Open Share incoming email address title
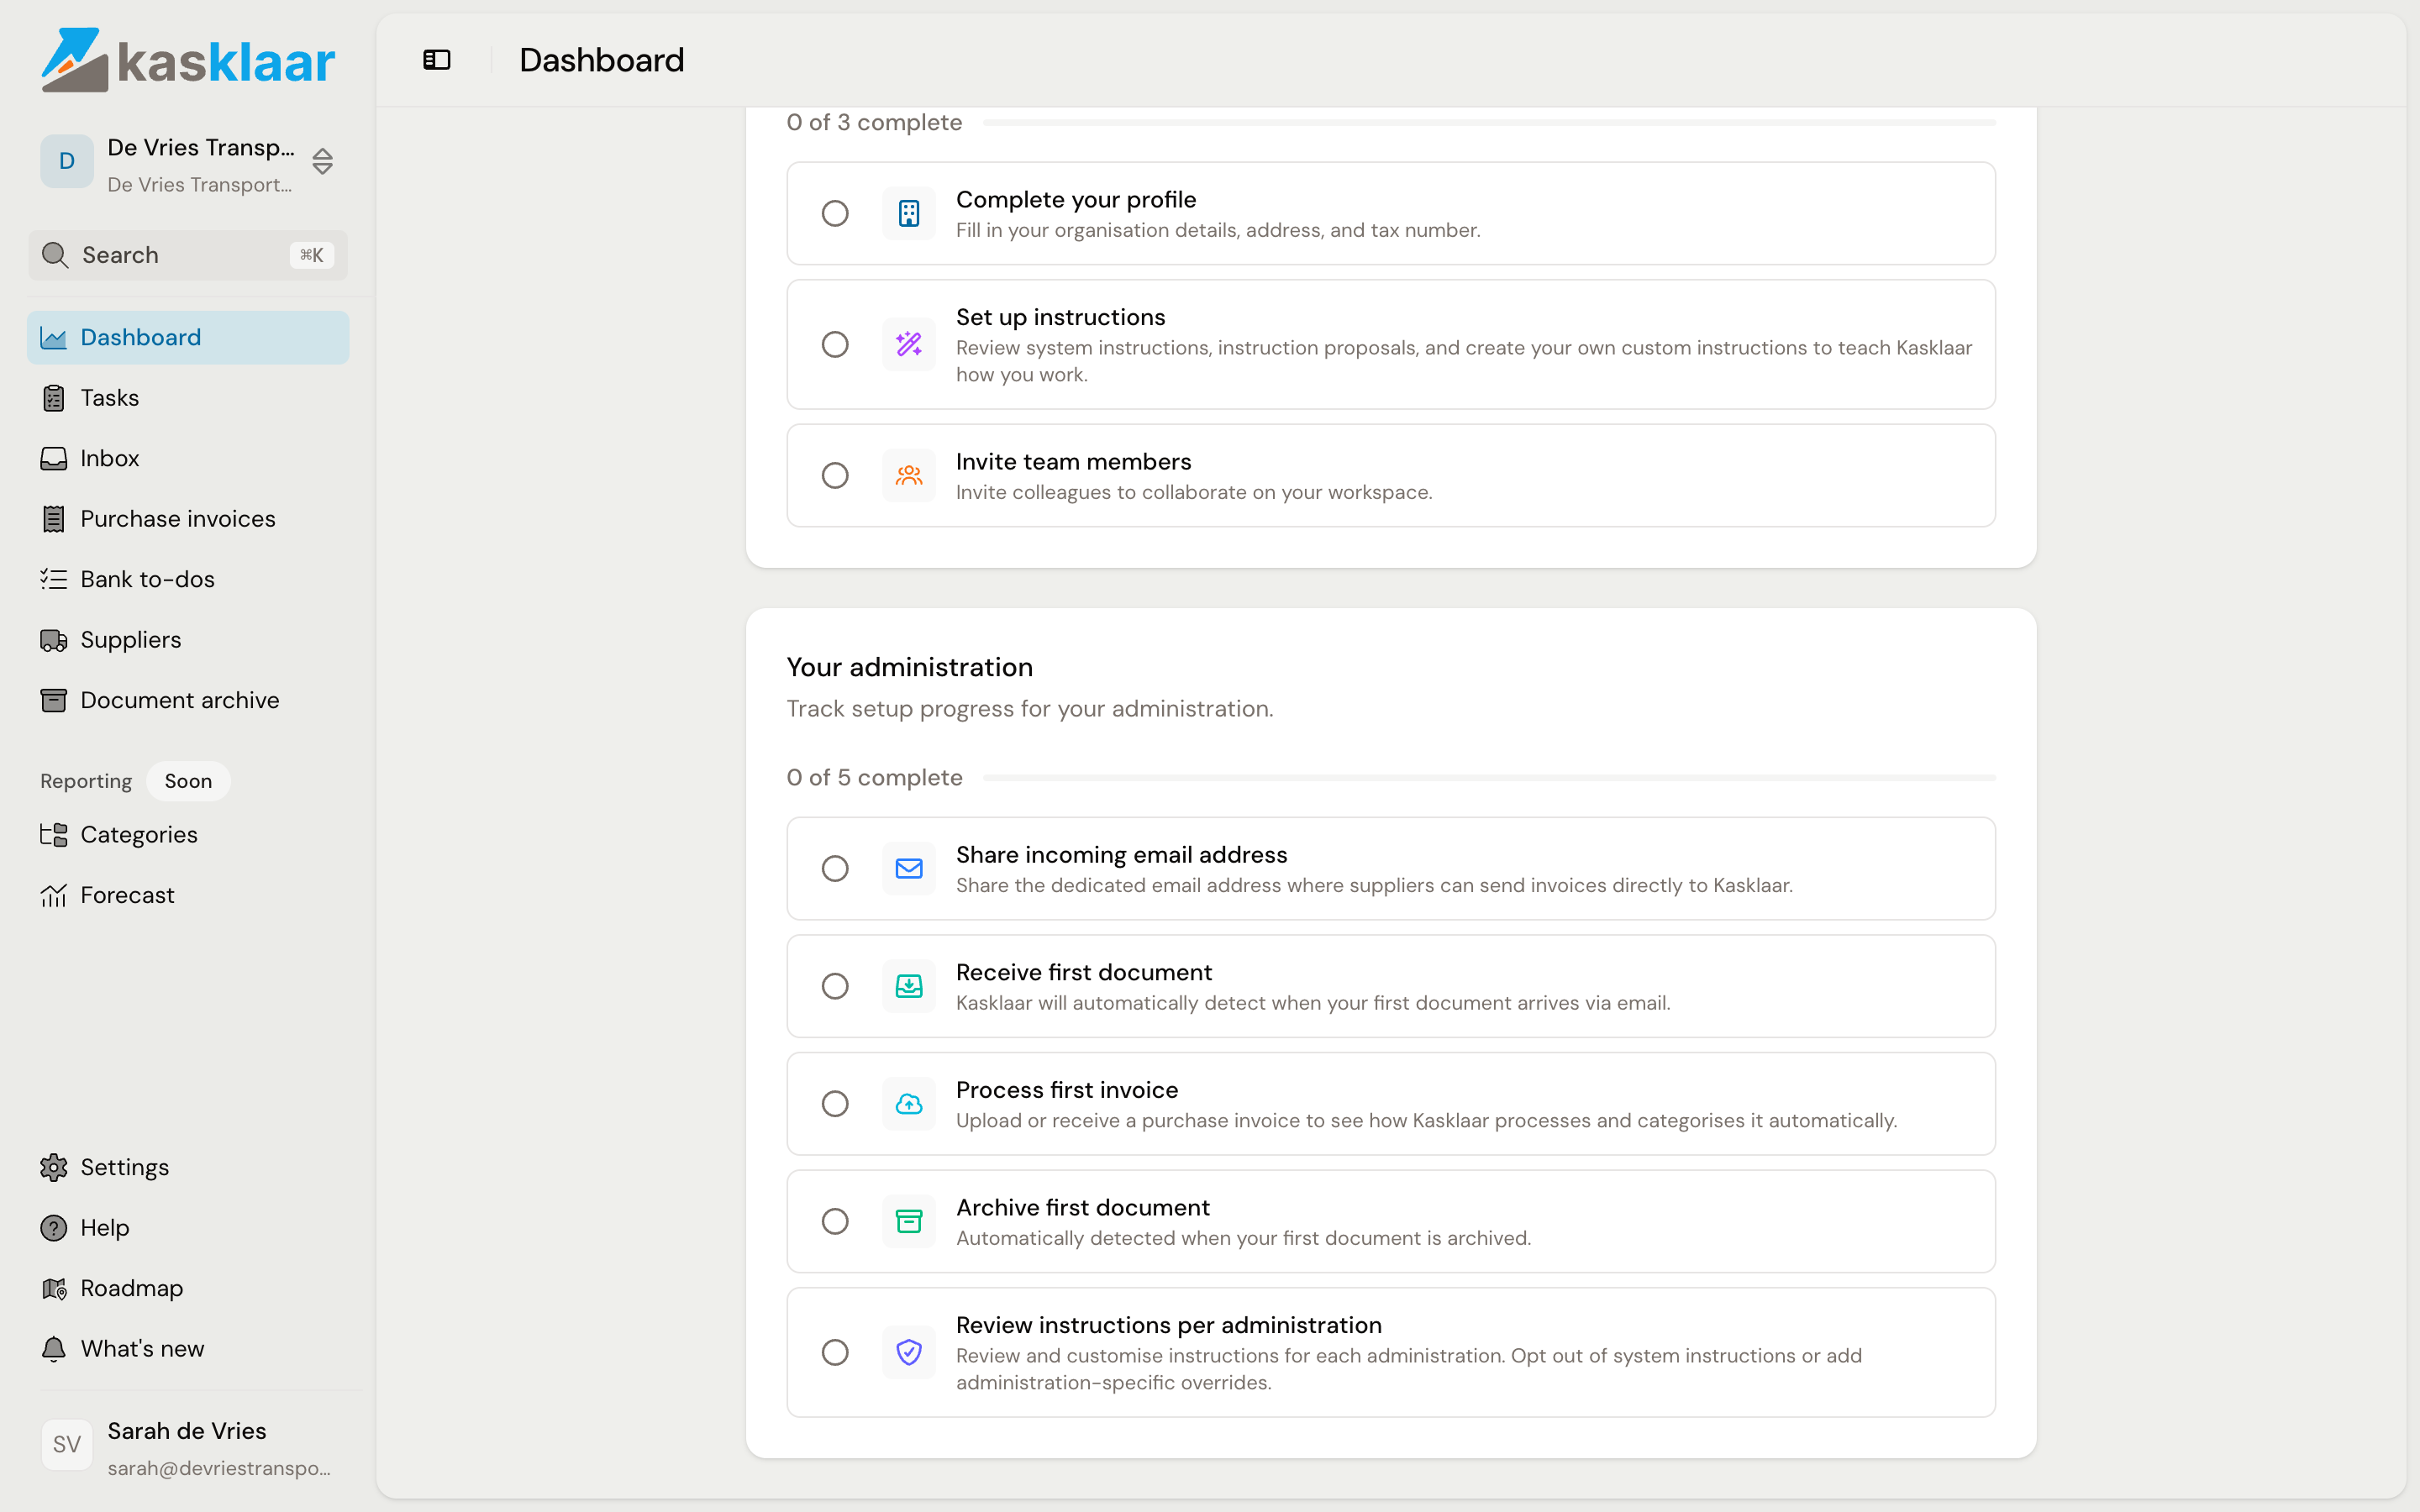 pyautogui.click(x=1121, y=854)
